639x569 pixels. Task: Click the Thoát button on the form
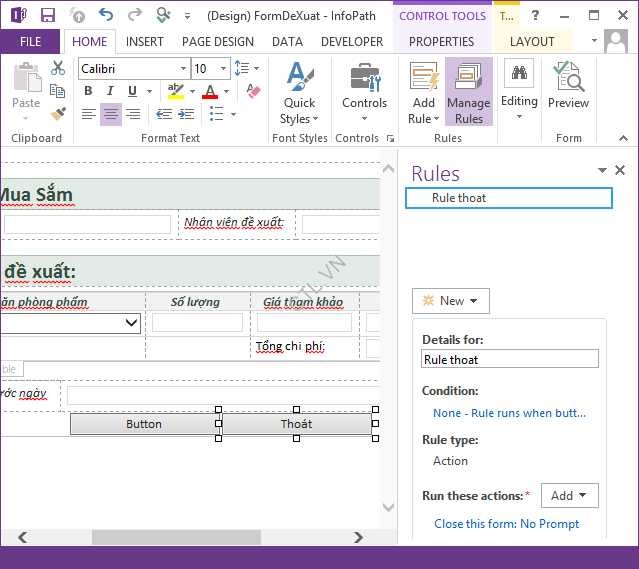296,424
